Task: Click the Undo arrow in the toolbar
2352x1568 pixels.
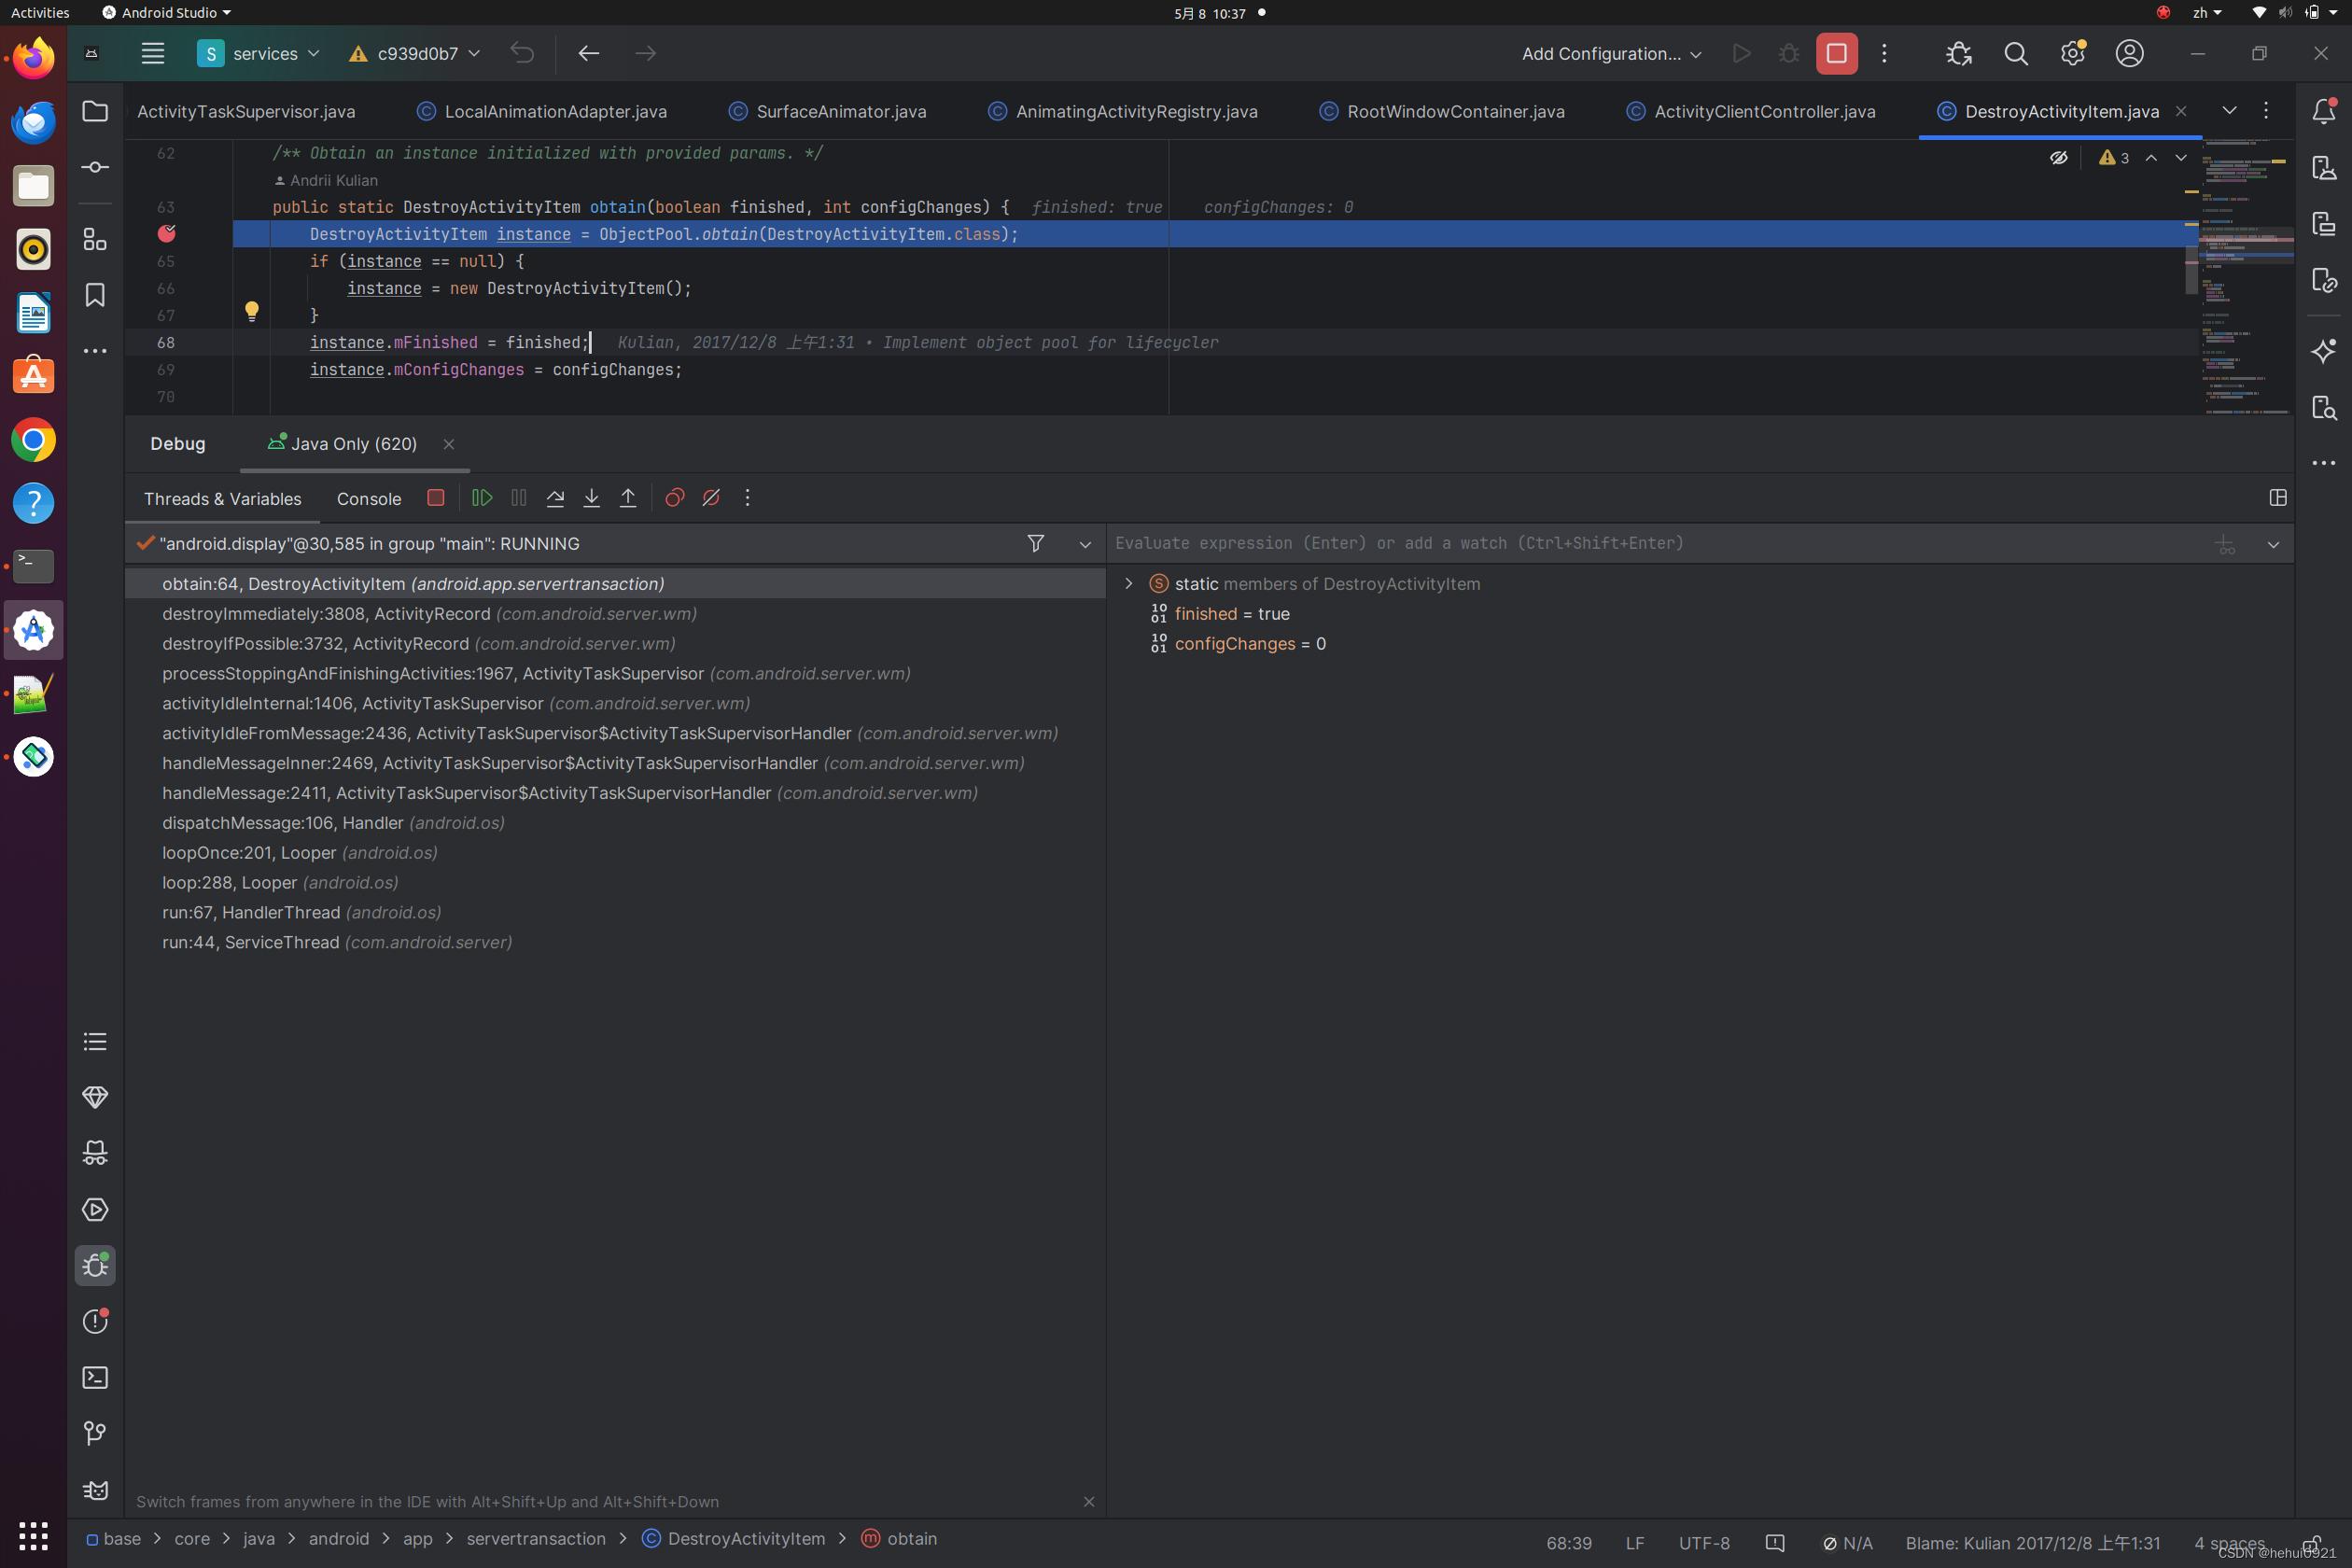Action: pyautogui.click(x=522, y=54)
